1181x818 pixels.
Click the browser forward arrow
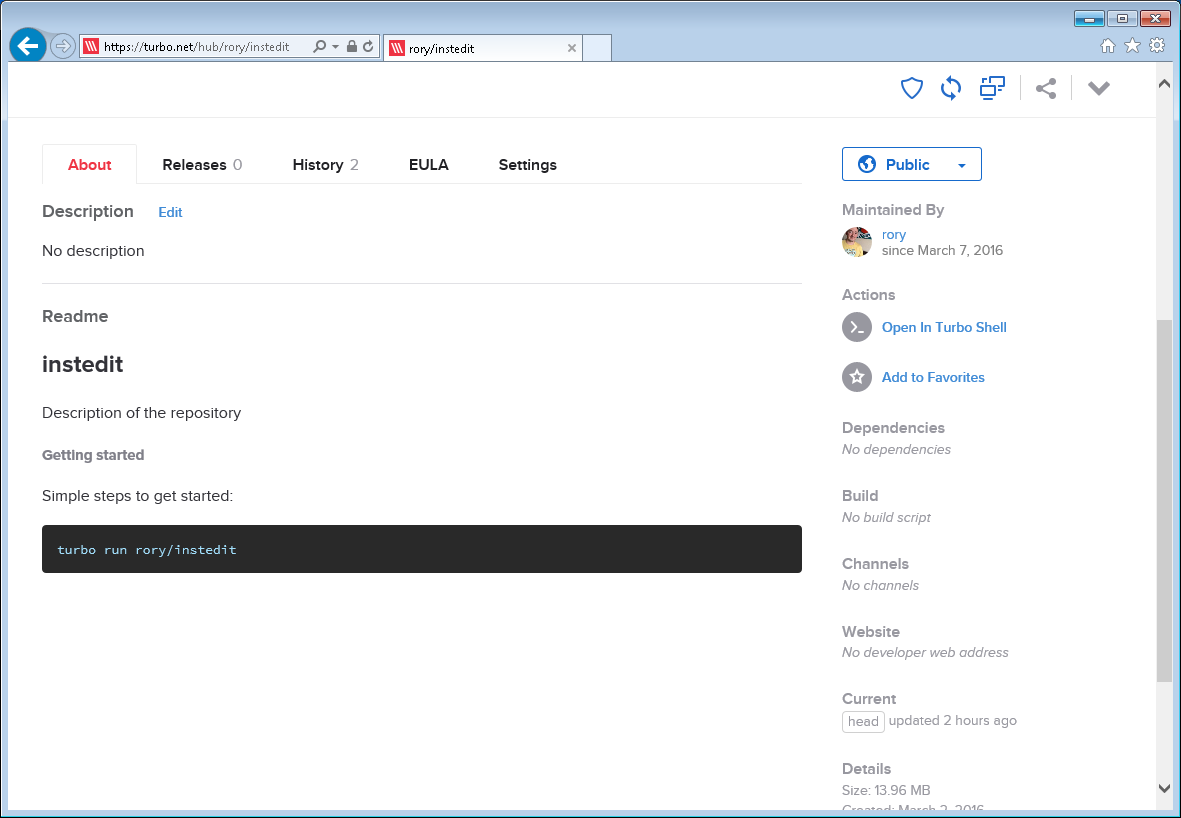pos(63,47)
